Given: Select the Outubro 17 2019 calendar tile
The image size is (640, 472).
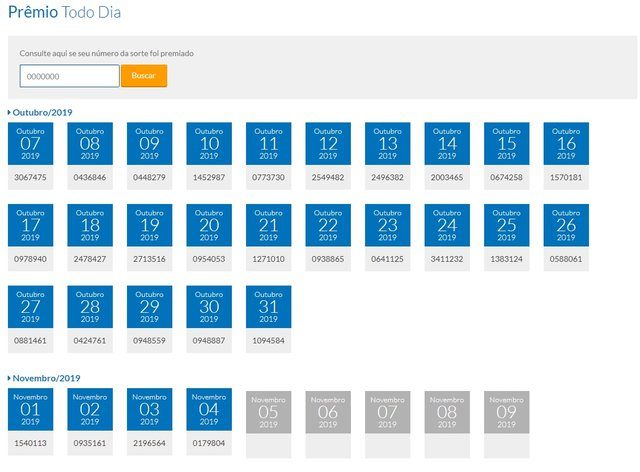Looking at the screenshot, I should (x=30, y=226).
